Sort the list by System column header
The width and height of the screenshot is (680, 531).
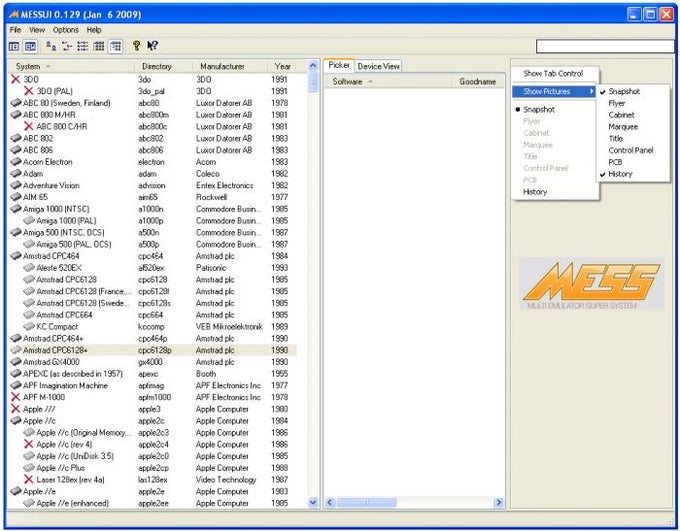72,66
